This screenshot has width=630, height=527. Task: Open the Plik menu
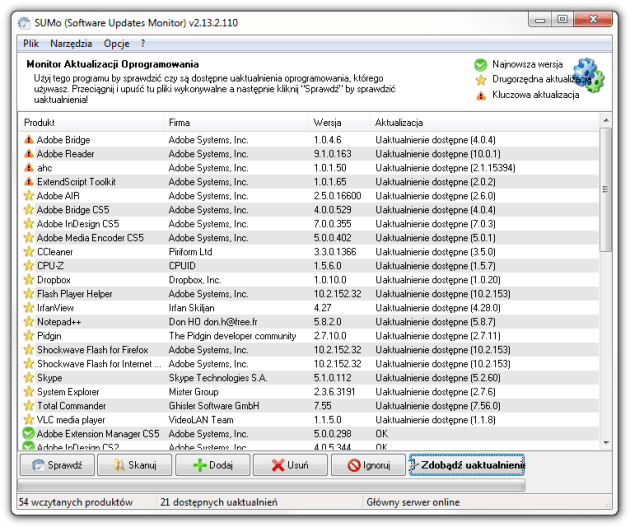(31, 43)
